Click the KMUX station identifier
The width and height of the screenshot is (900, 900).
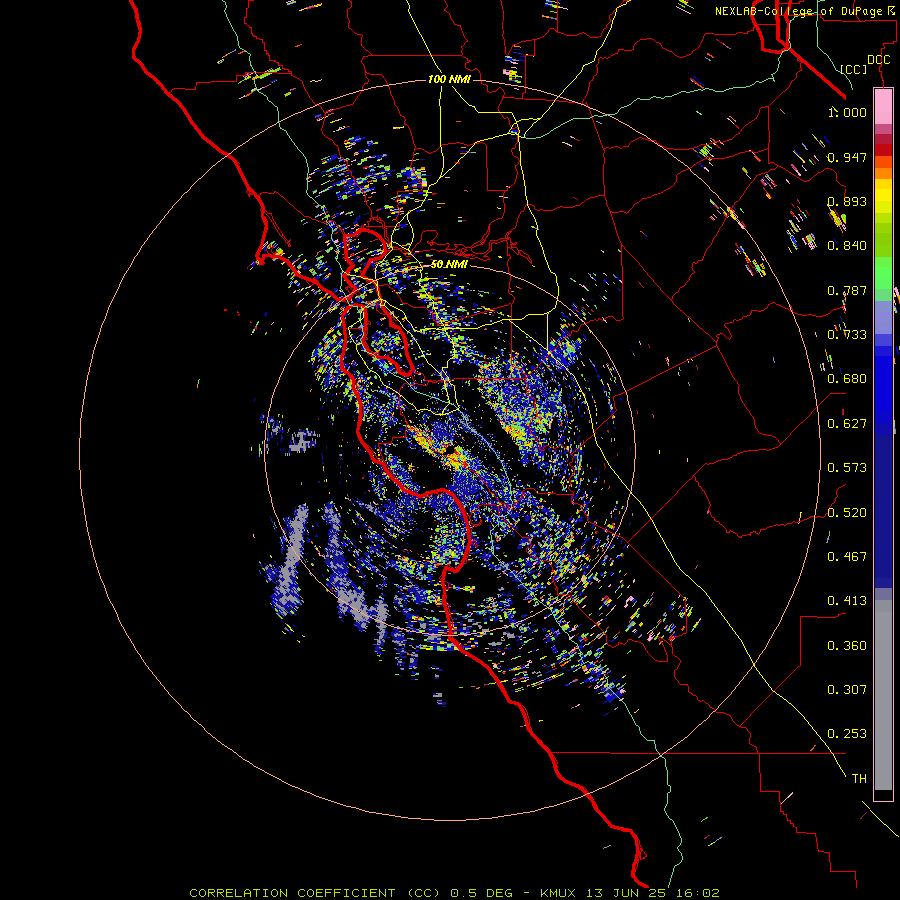pos(557,893)
